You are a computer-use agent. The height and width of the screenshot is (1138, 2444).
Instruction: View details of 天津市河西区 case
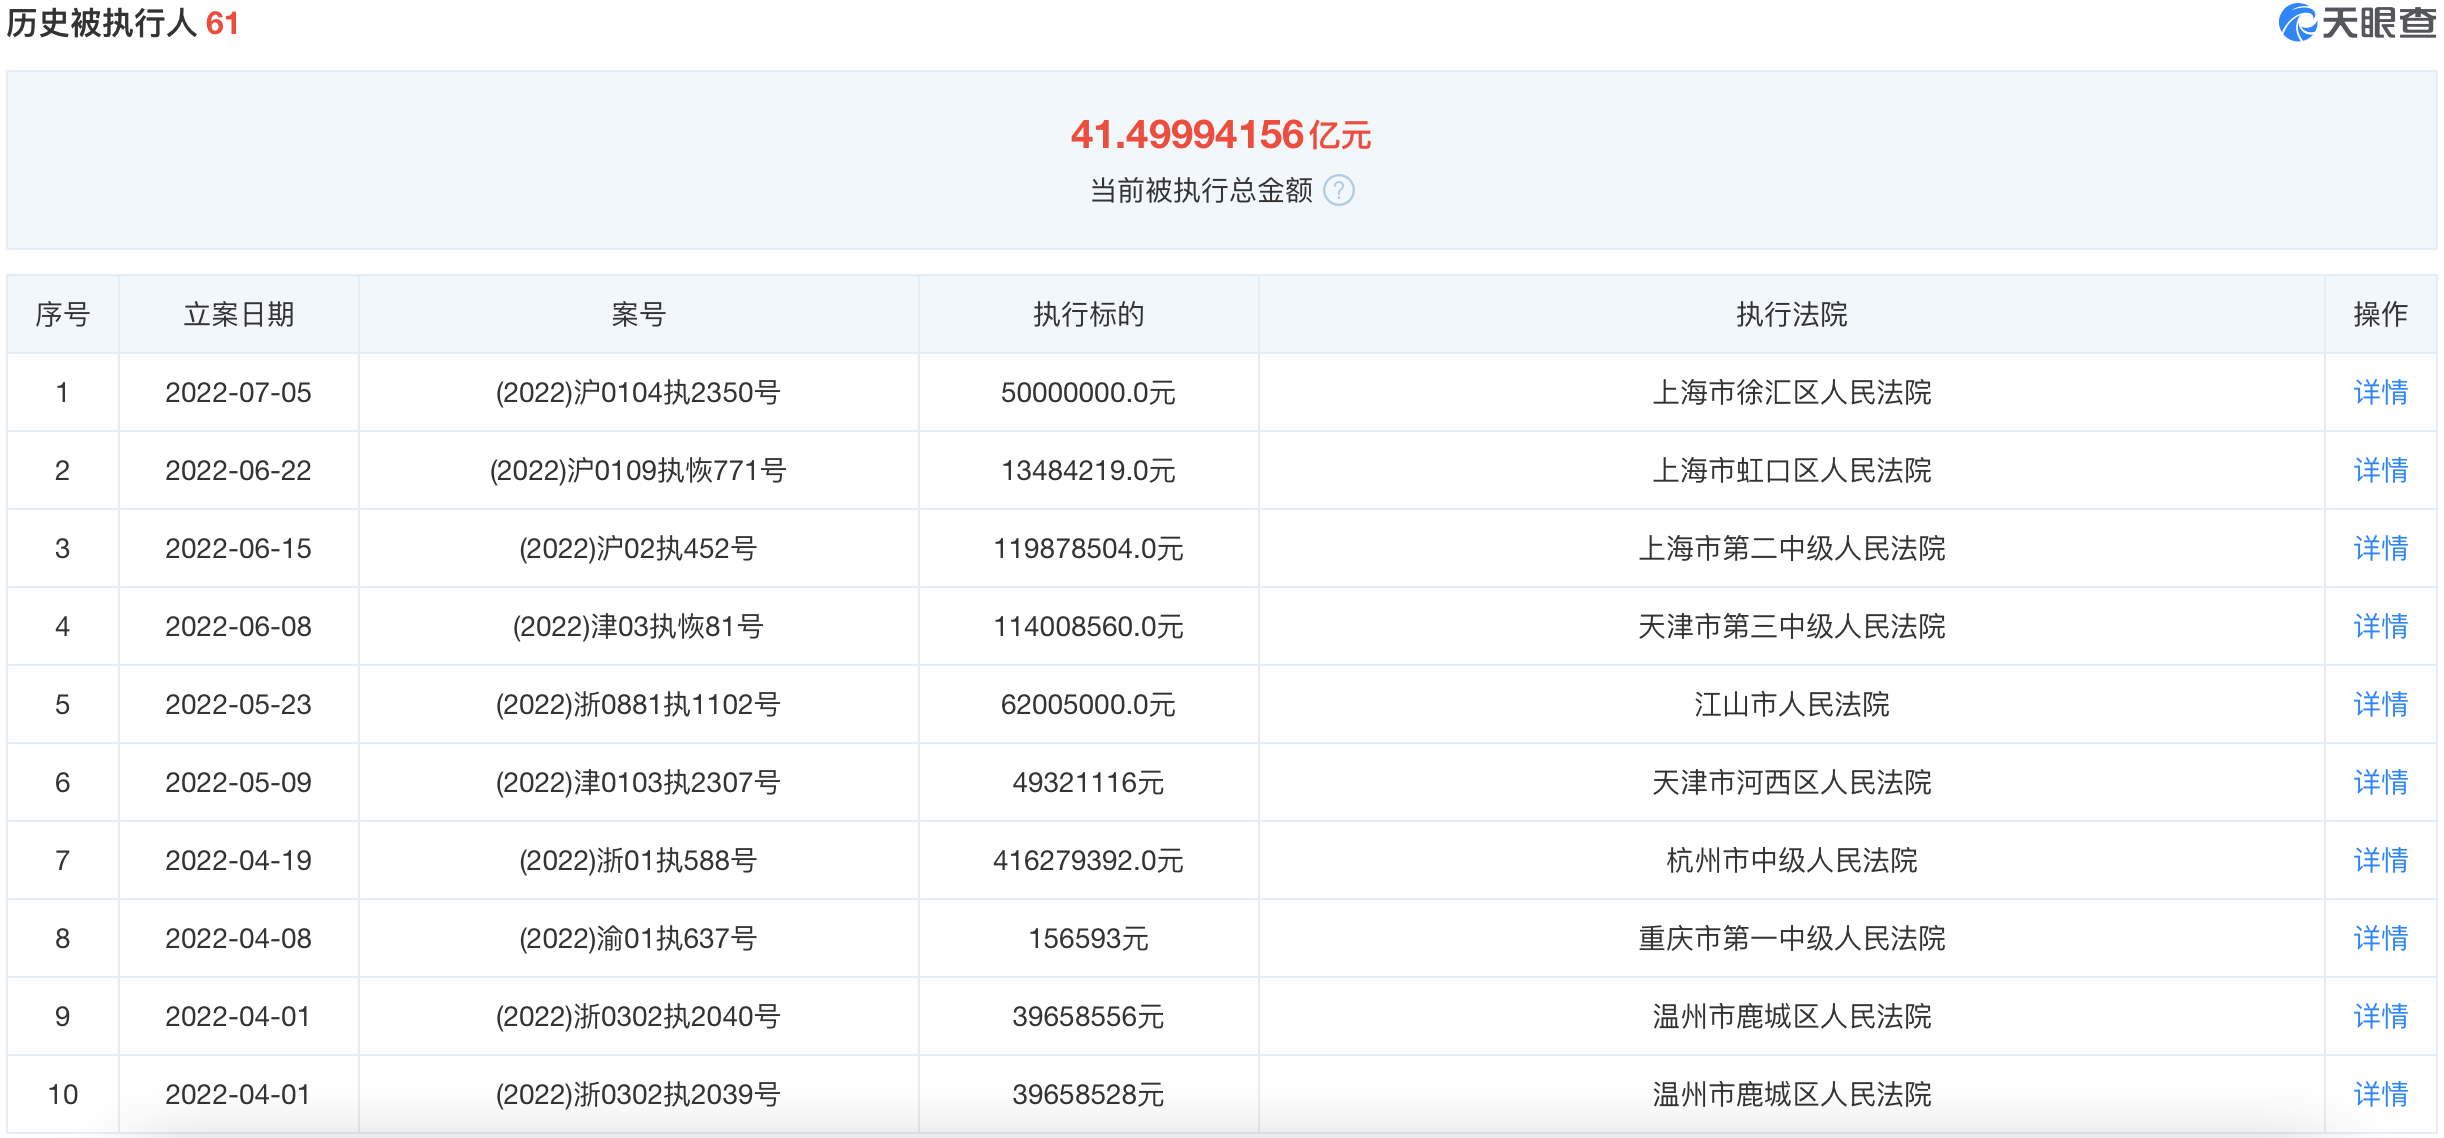pyautogui.click(x=2380, y=782)
